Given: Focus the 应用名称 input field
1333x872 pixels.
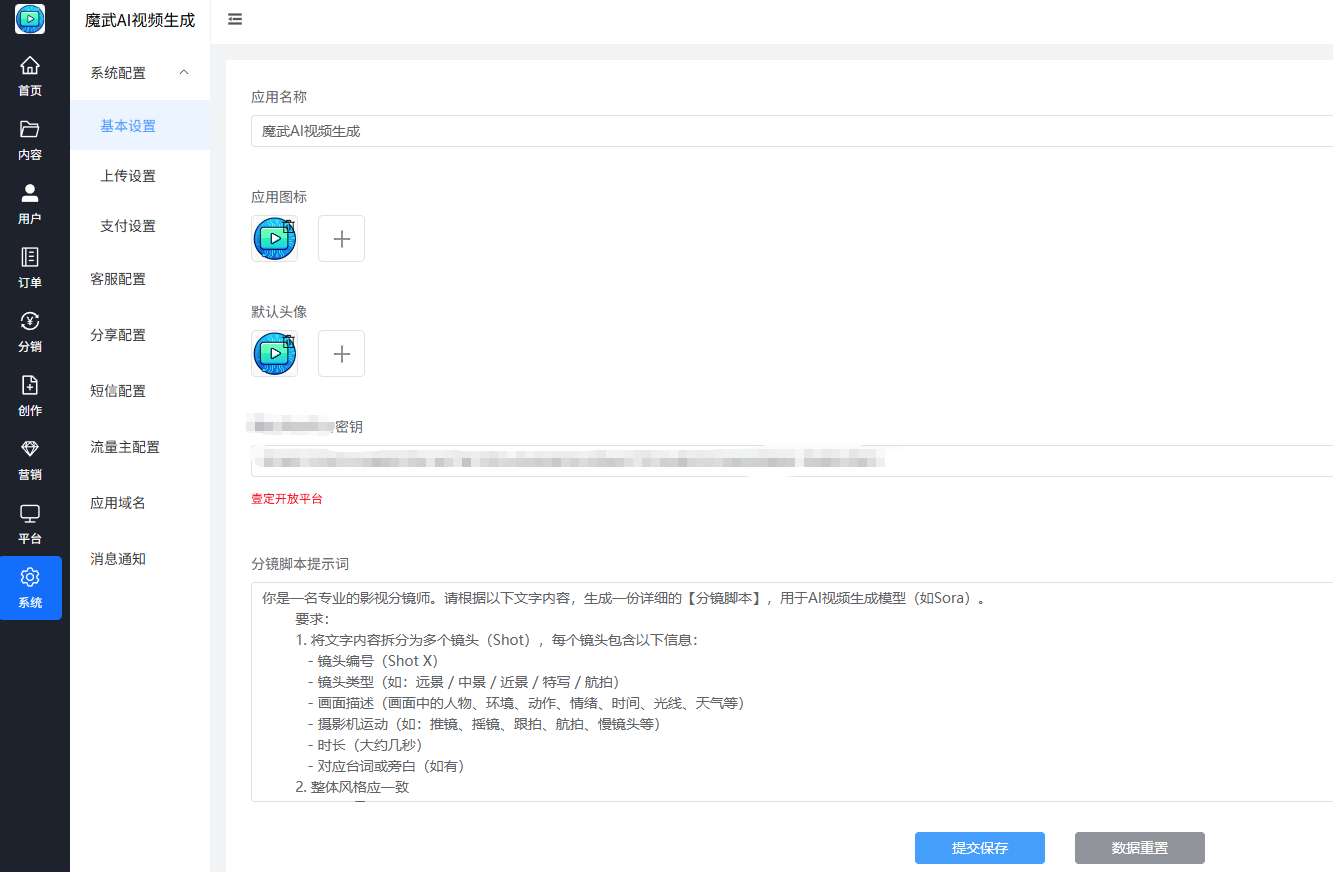Looking at the screenshot, I should point(792,131).
